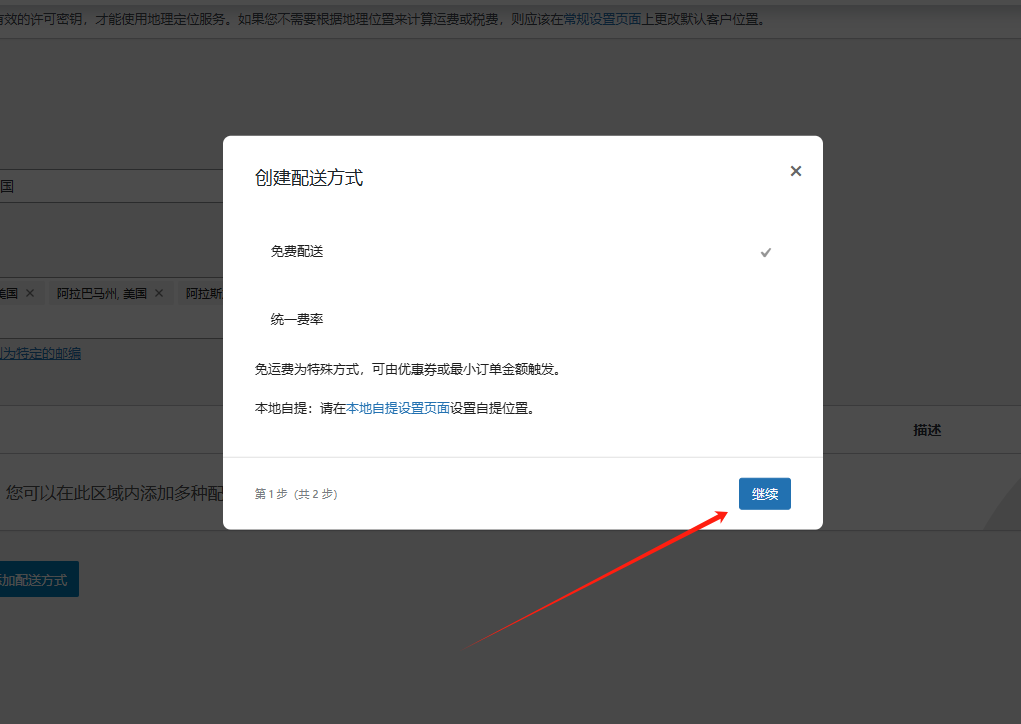The width and height of the screenshot is (1021, 724).
Task: Click the 继续 button
Action: [x=764, y=493]
